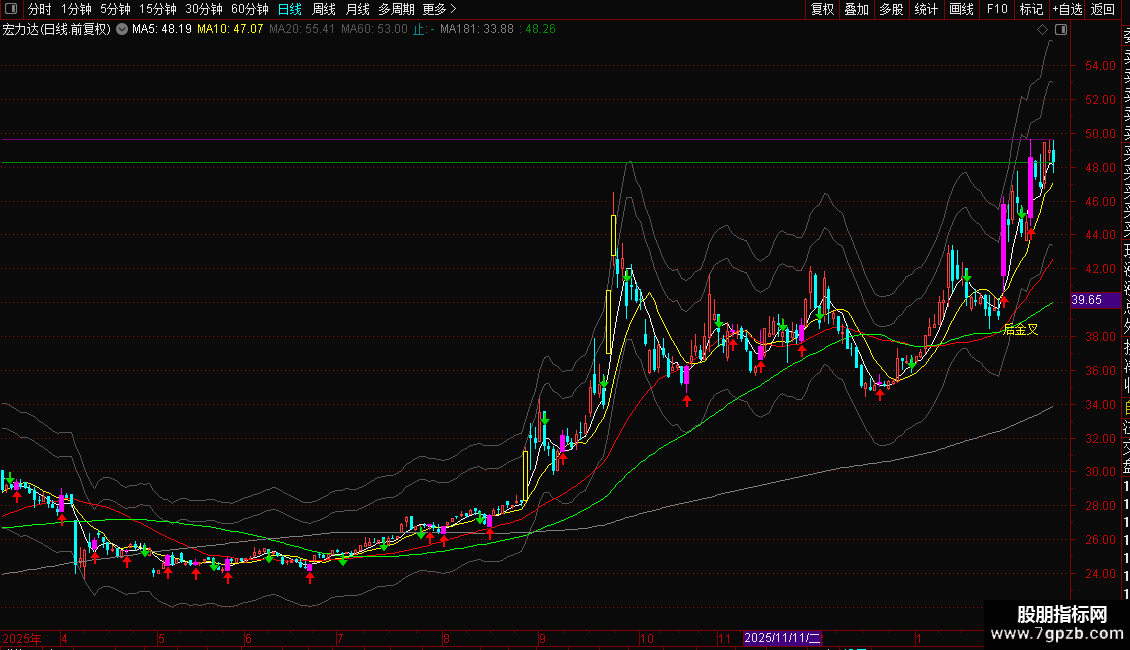Select the 60分钟 period tab

point(249,9)
